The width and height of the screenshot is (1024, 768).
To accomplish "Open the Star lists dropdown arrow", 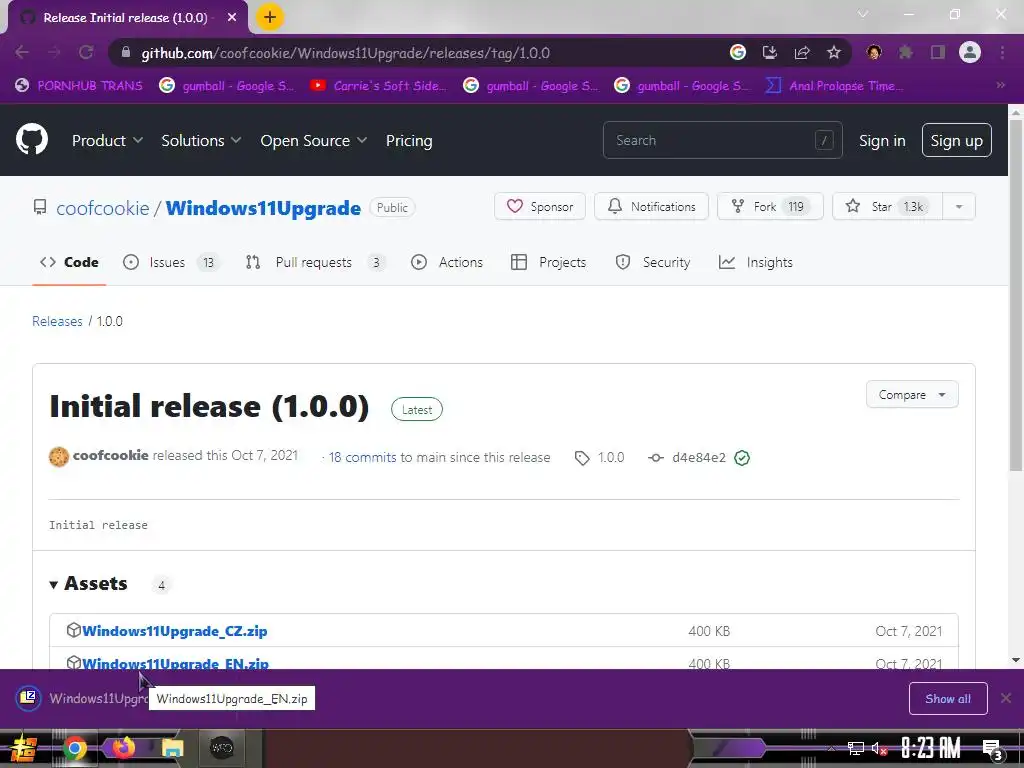I will tap(959, 206).
